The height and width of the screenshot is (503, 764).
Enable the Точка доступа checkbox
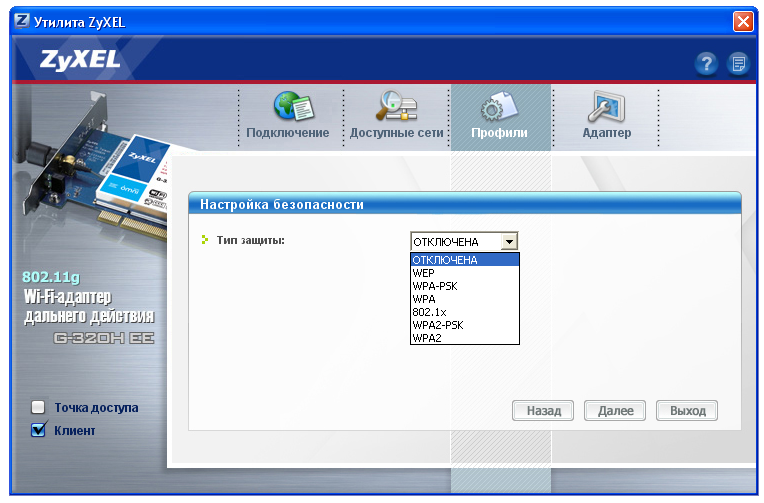tap(38, 407)
